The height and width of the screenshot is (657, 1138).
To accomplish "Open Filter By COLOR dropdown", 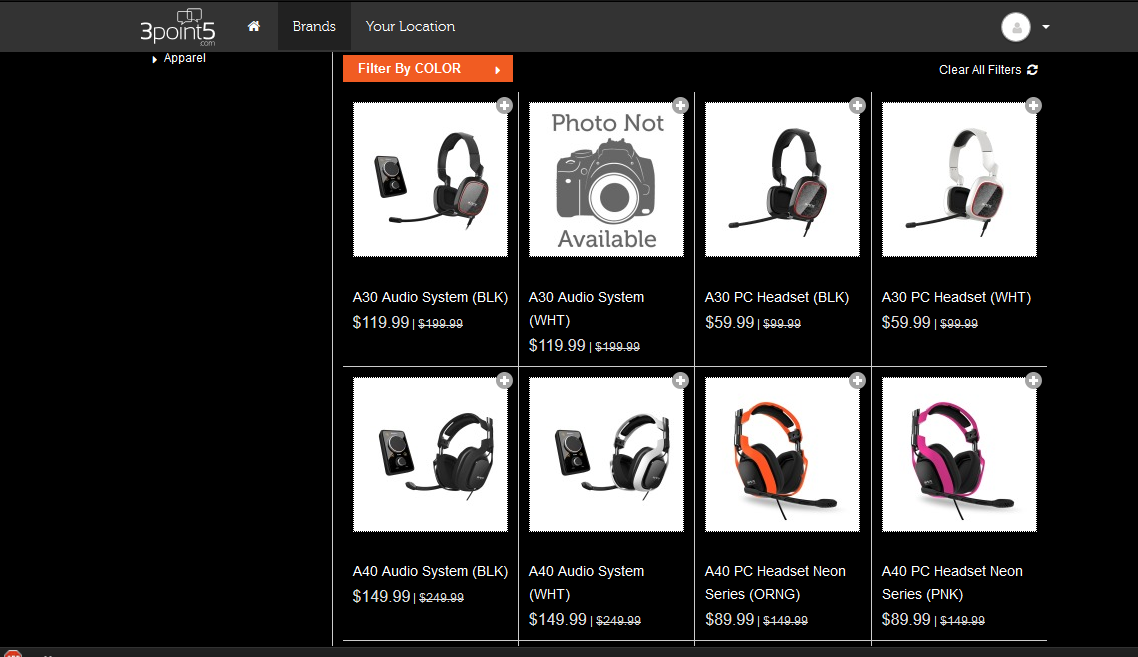I will click(x=427, y=68).
